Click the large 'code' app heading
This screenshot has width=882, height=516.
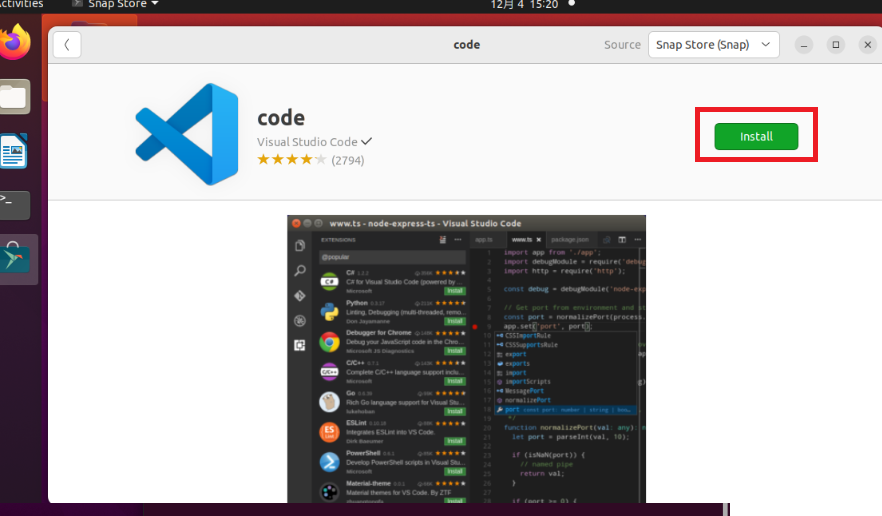click(x=281, y=118)
